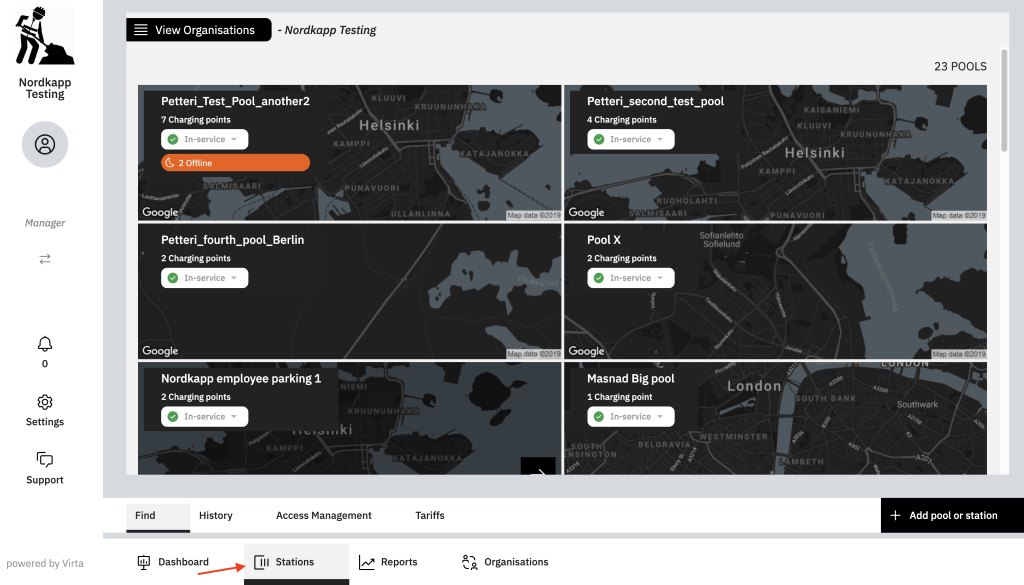Open the notifications bell icon
The height and width of the screenshot is (585, 1024).
[44, 344]
